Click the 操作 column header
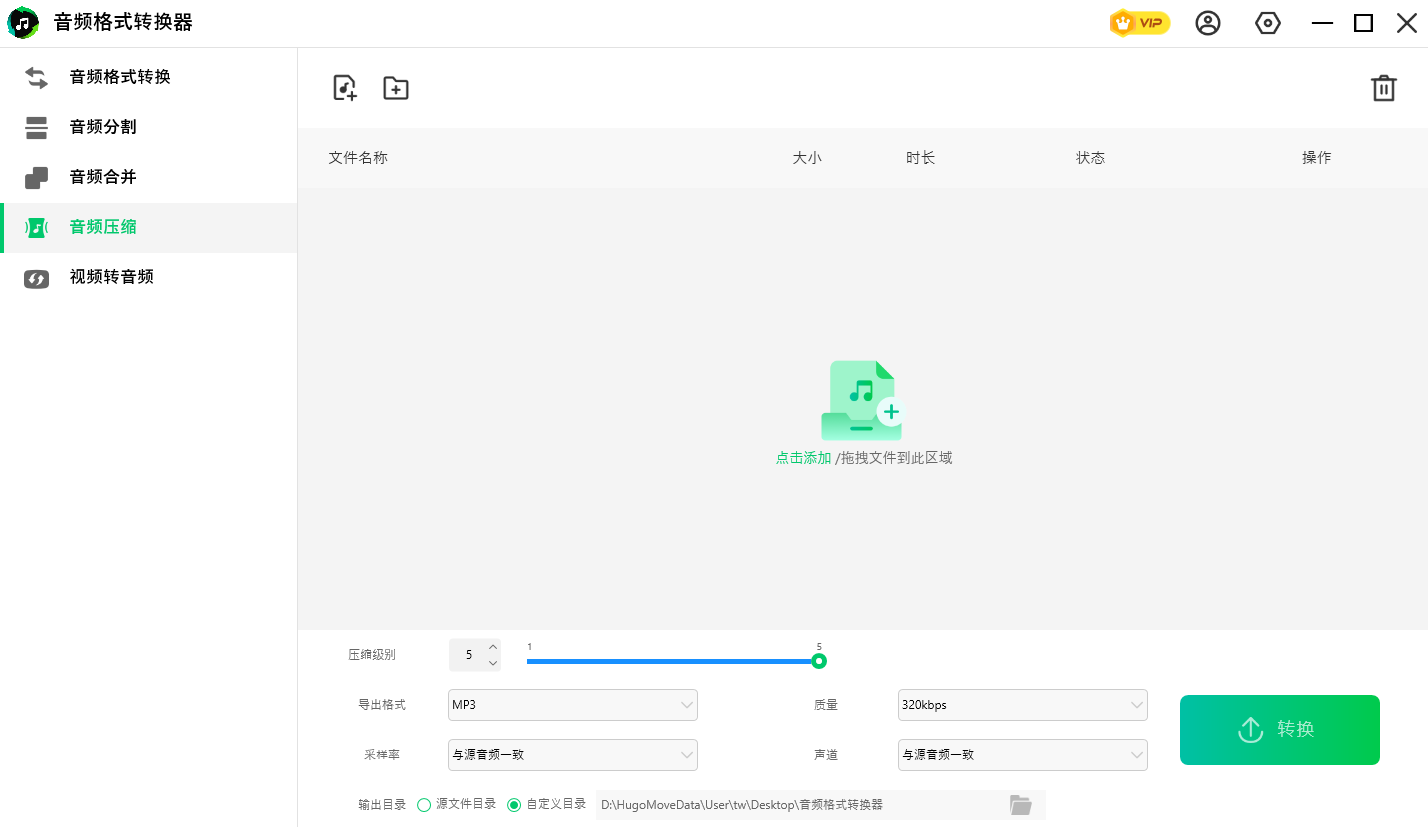Viewport: 1428px width, 827px height. point(1317,158)
